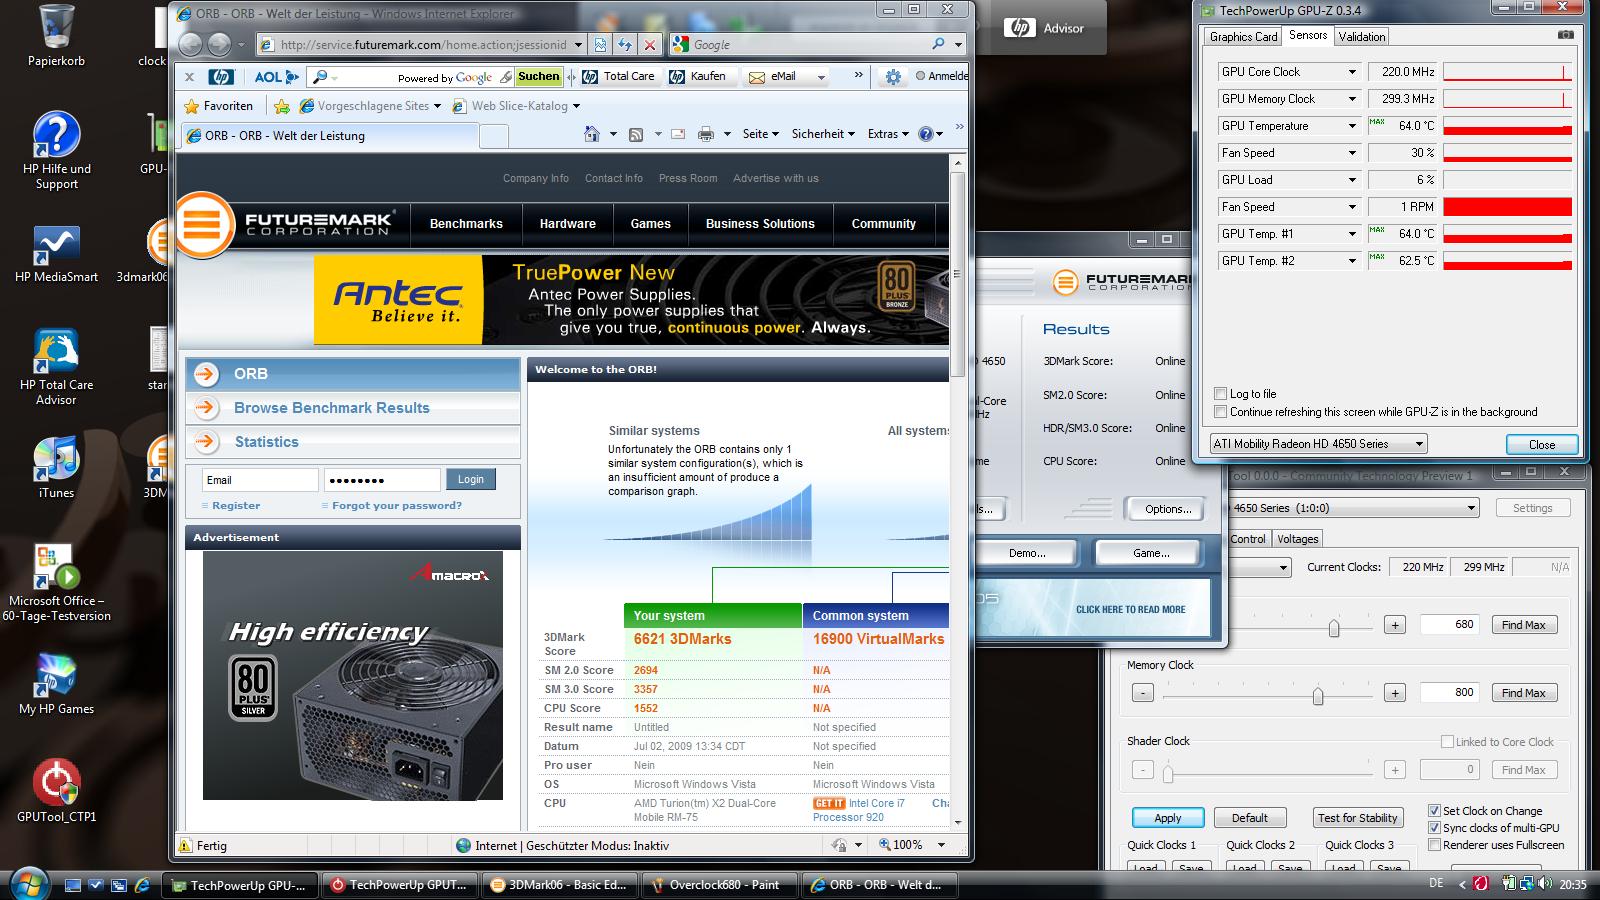
Task: Check Renderer uses Fullscreen option
Action: 1434,845
